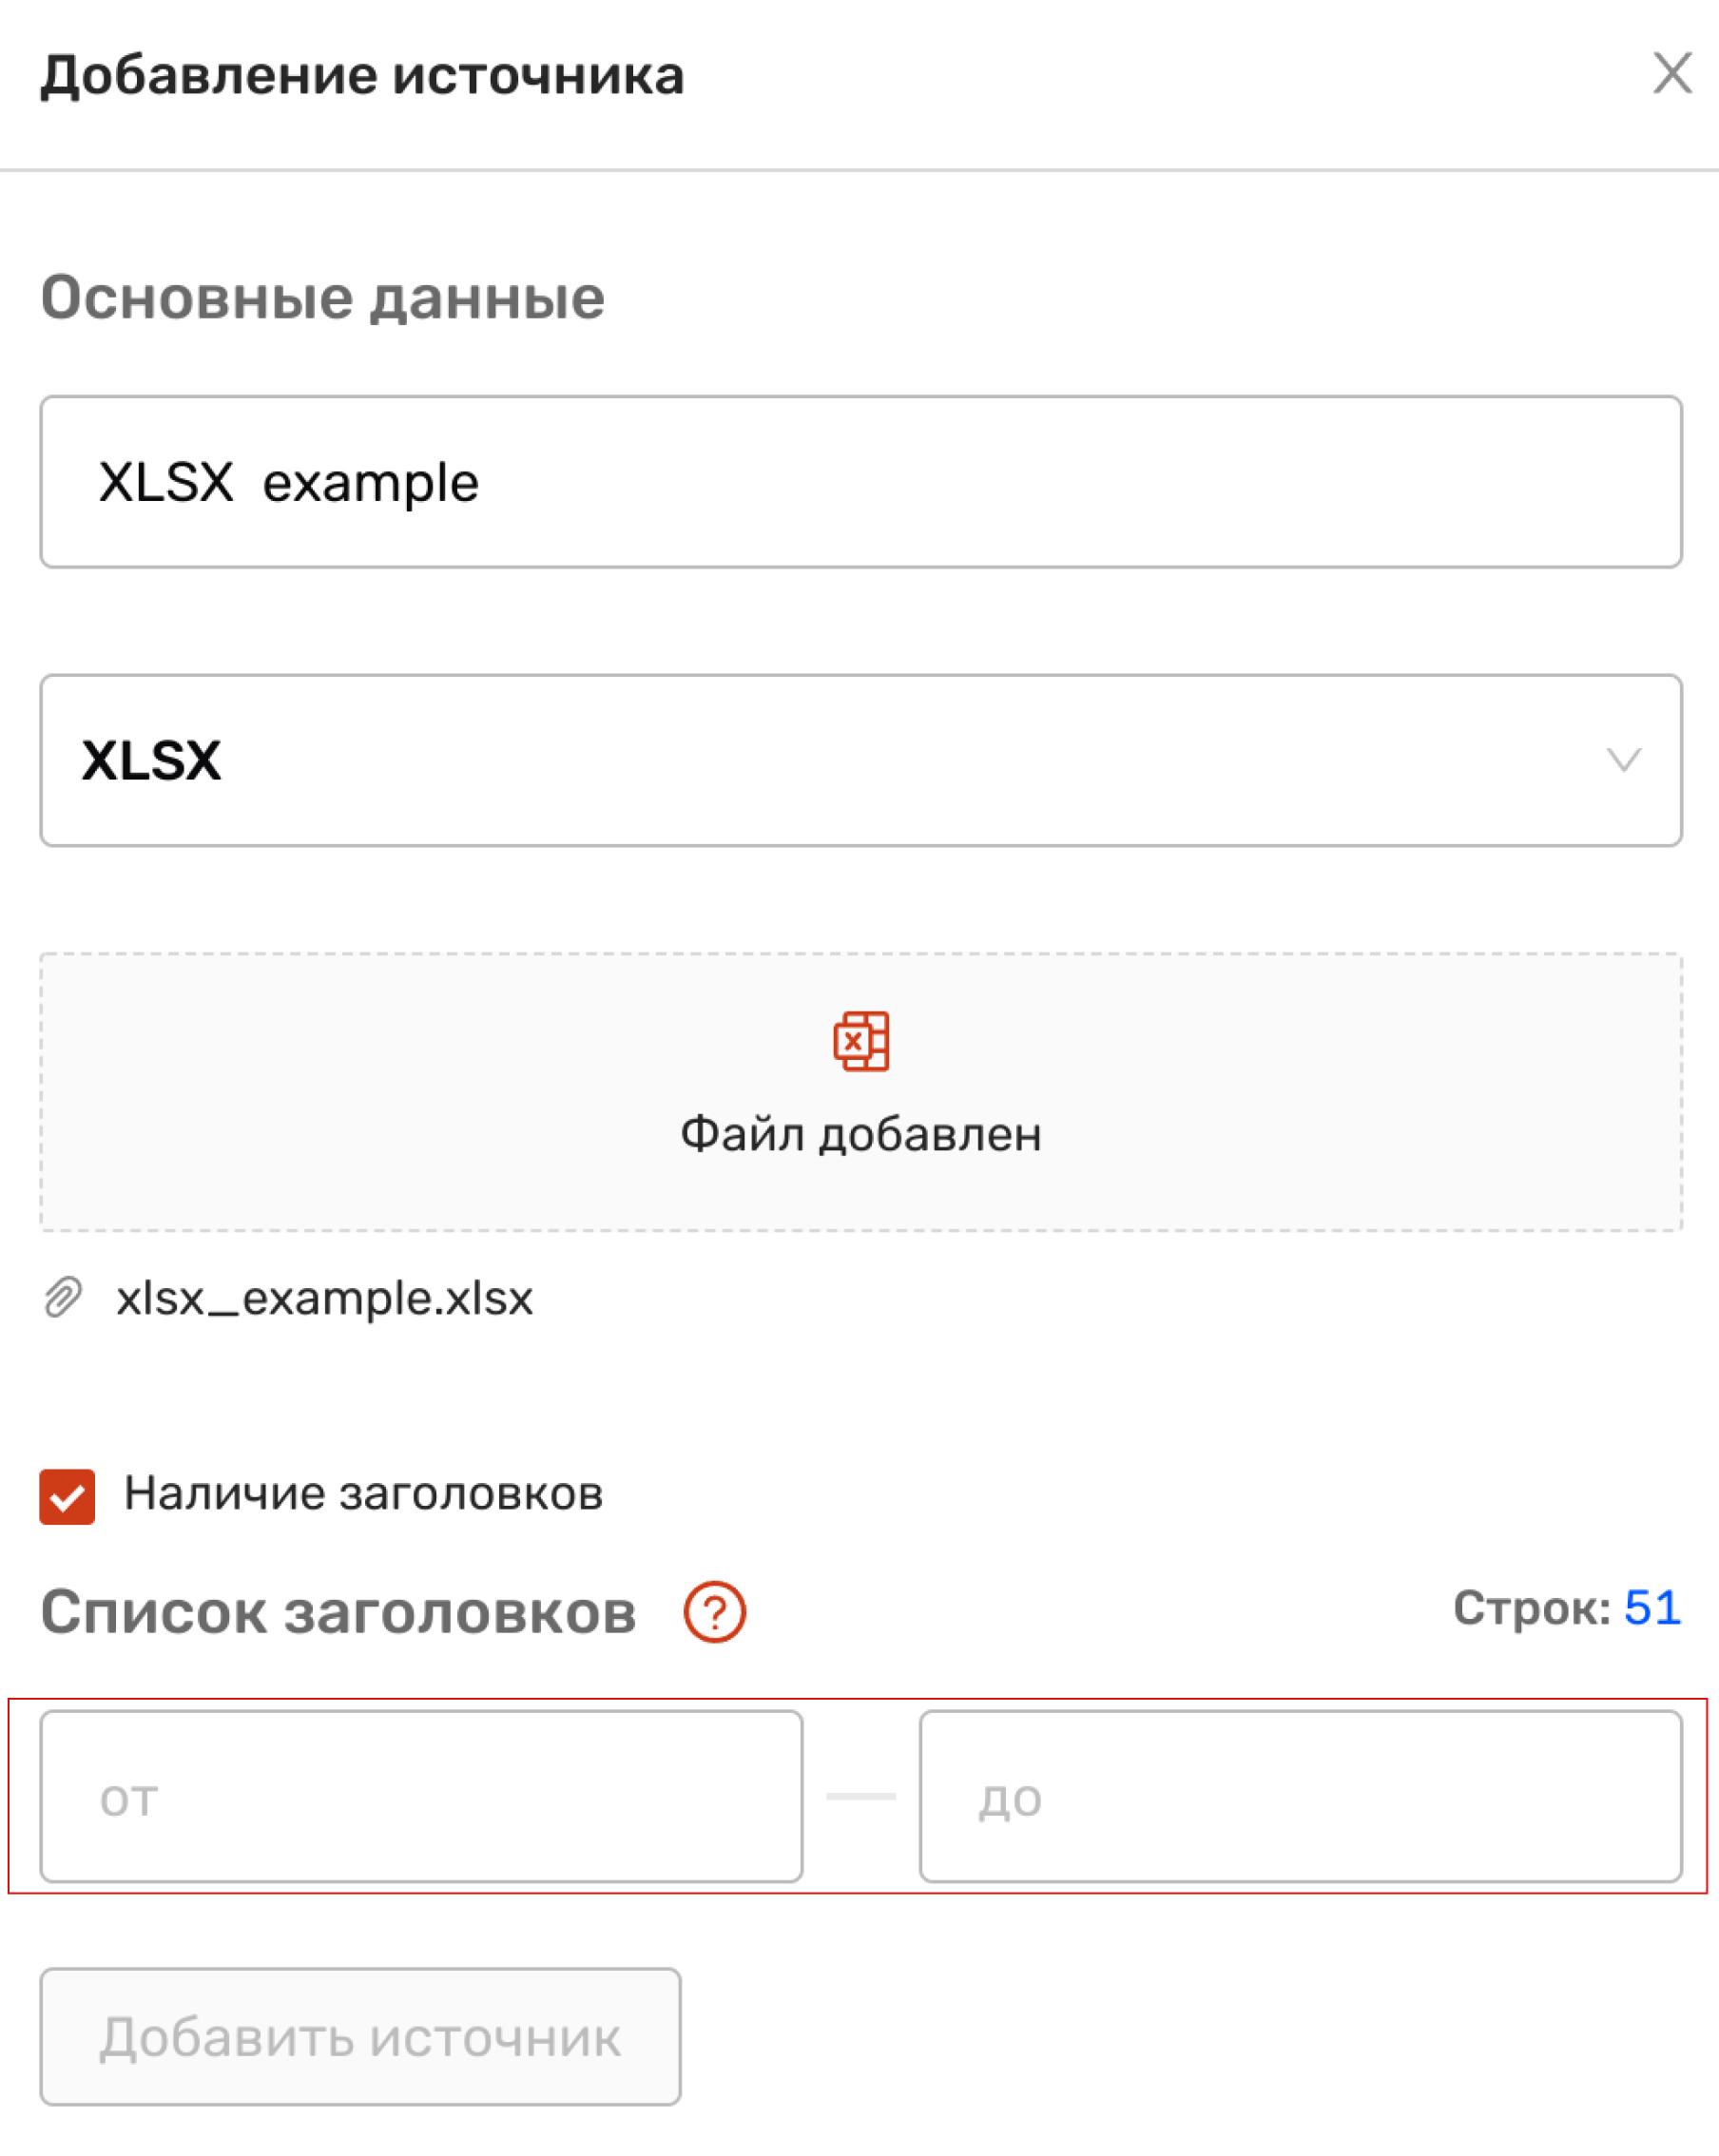The width and height of the screenshot is (1719, 2156).
Task: Open the question mark help icon
Action: (714, 1612)
